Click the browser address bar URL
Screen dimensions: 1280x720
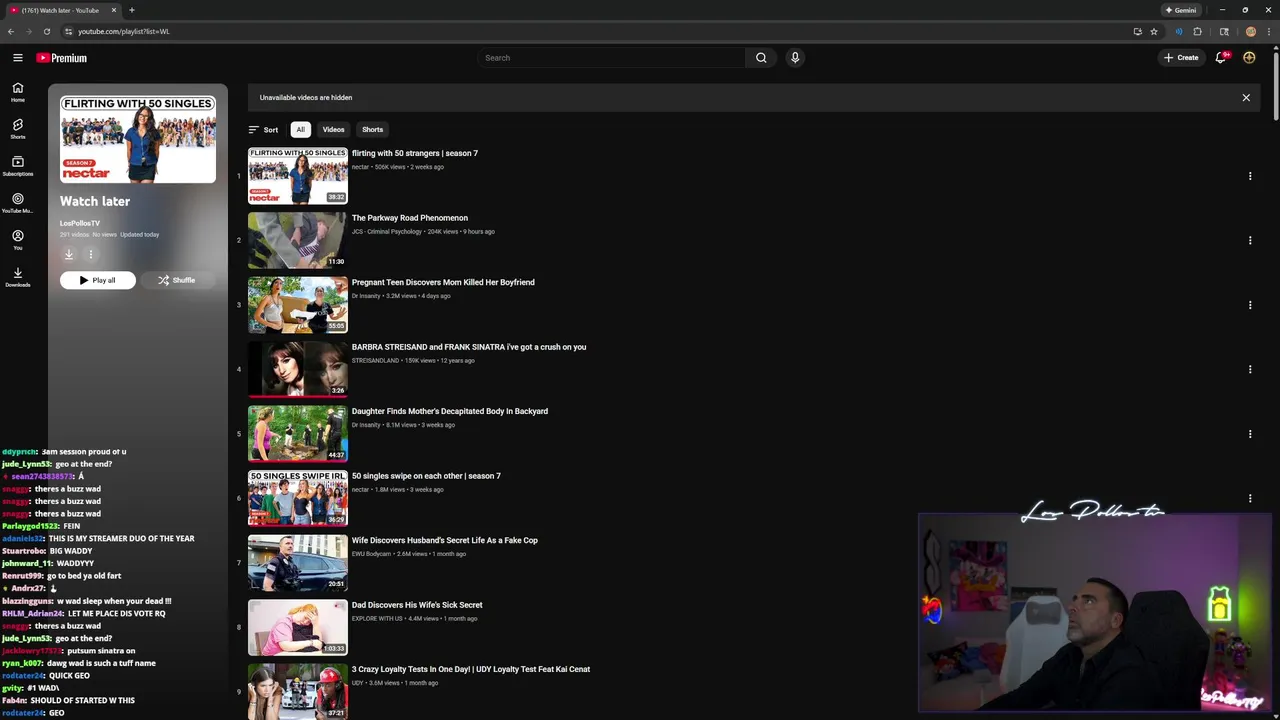124,31
